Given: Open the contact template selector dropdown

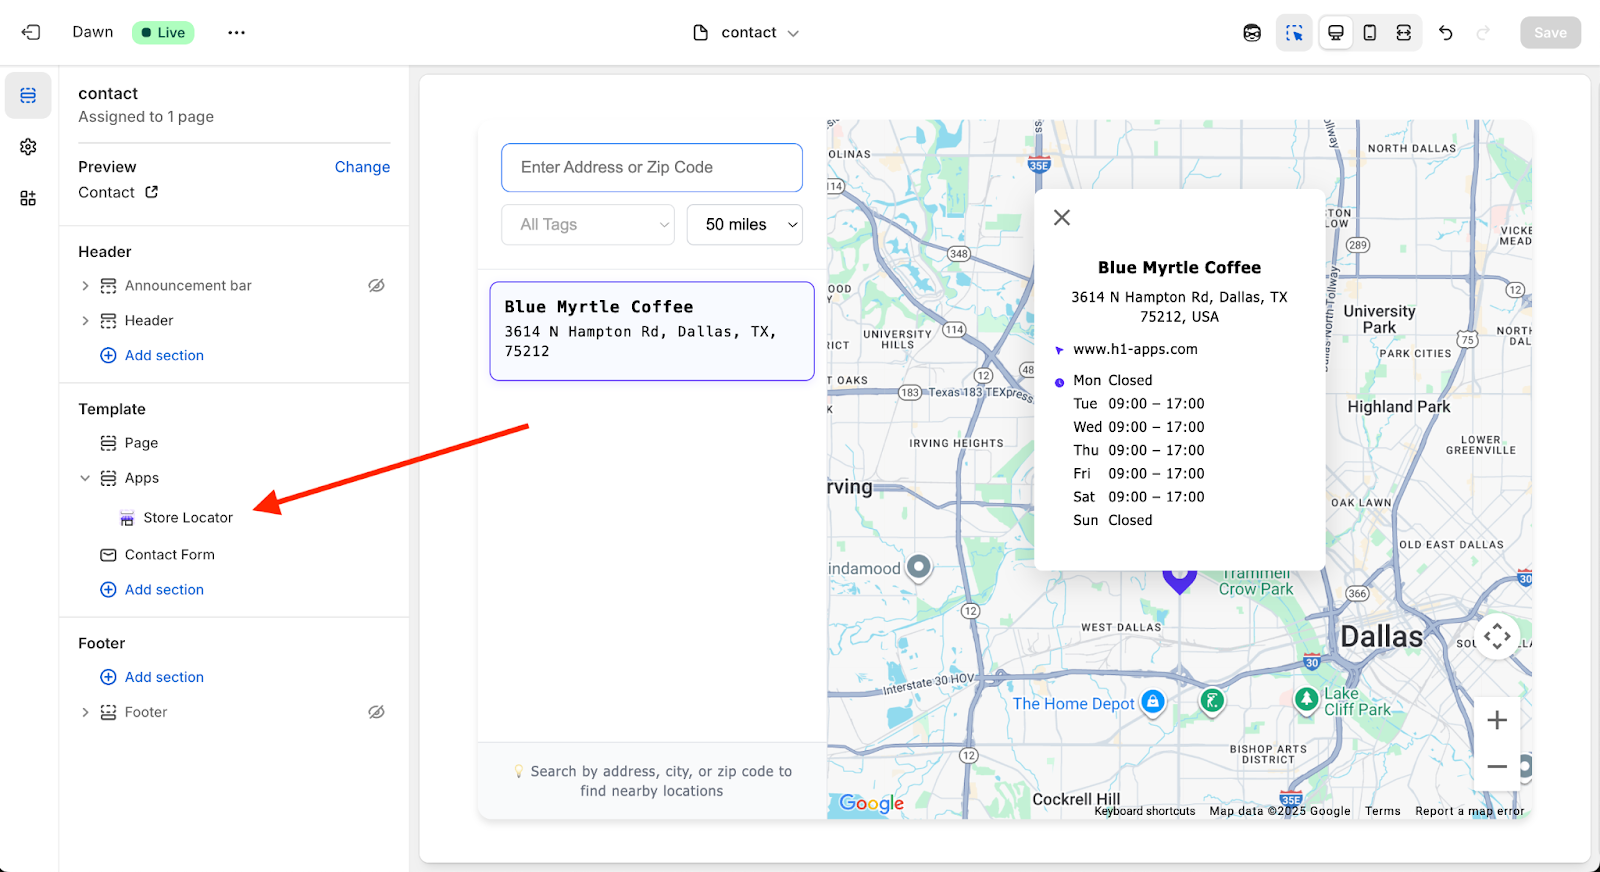Looking at the screenshot, I should (x=747, y=32).
